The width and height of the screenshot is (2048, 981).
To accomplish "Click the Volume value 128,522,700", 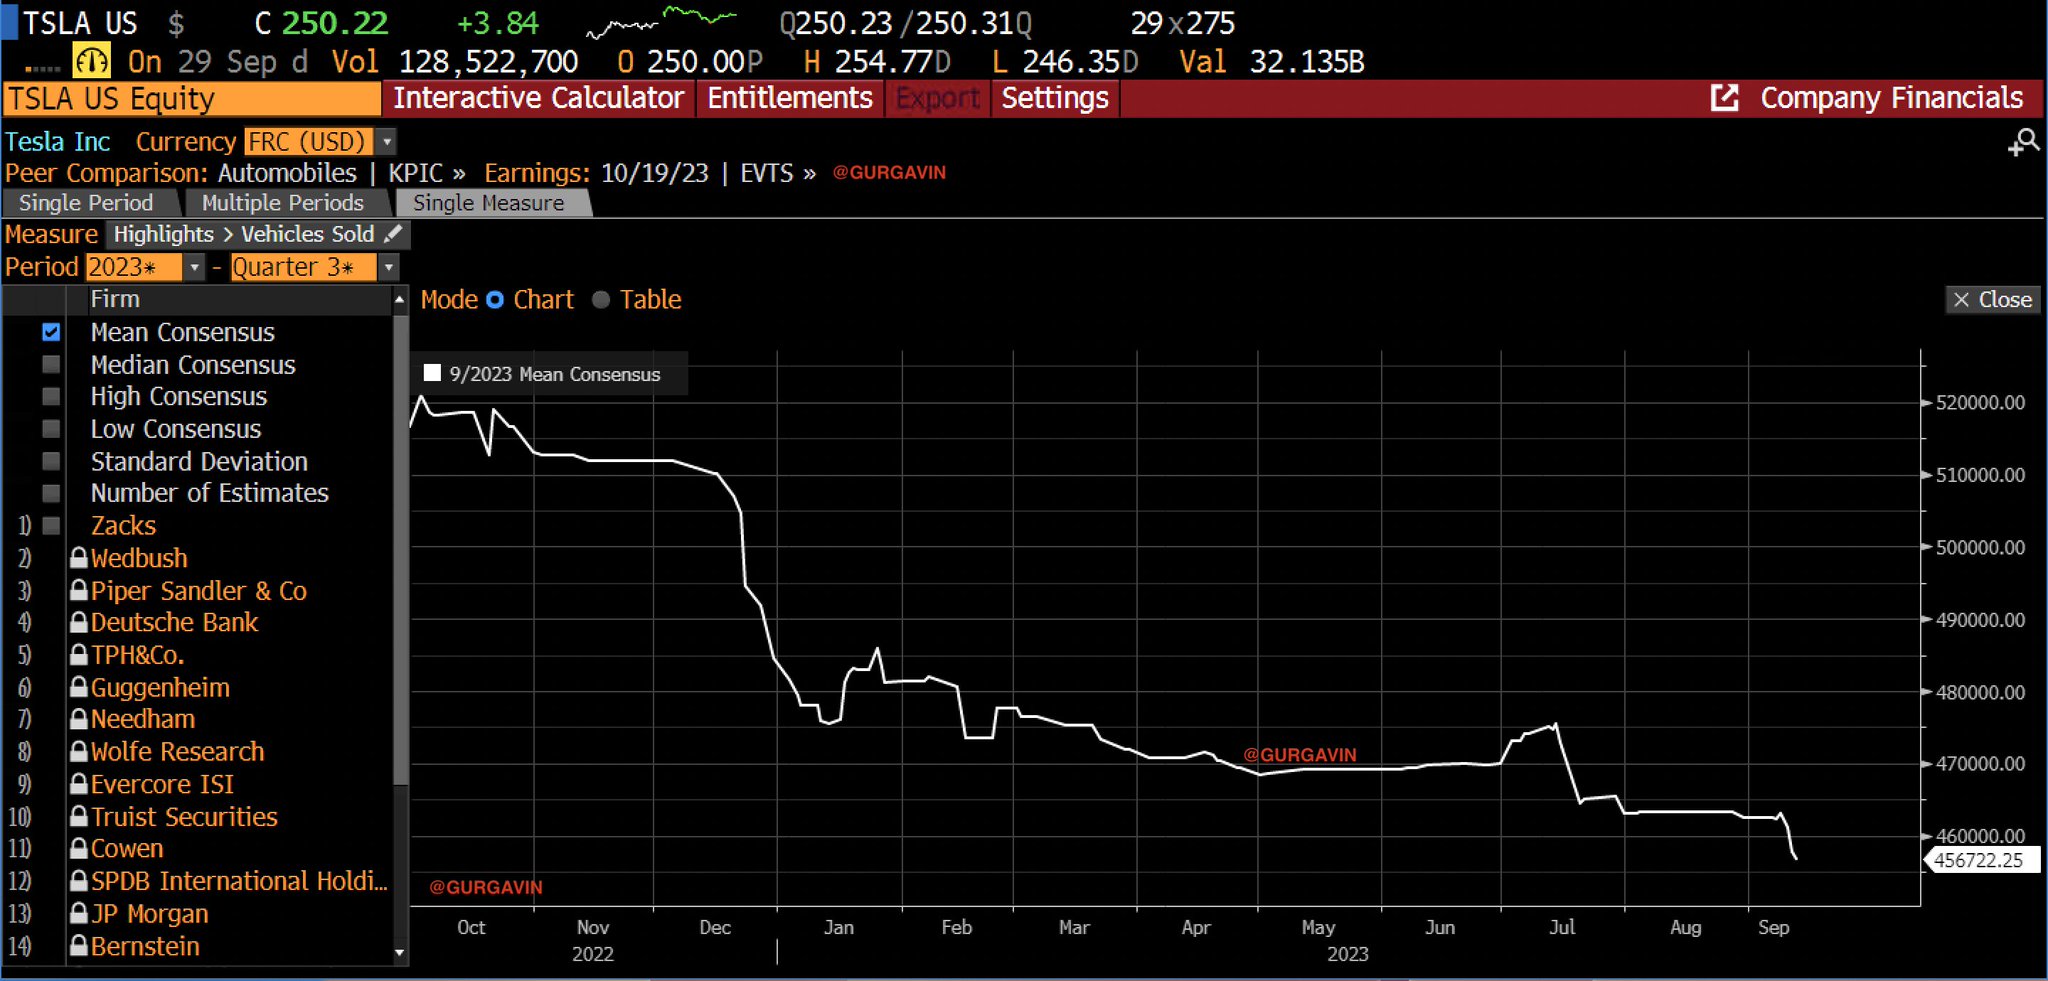I will click(x=488, y=62).
